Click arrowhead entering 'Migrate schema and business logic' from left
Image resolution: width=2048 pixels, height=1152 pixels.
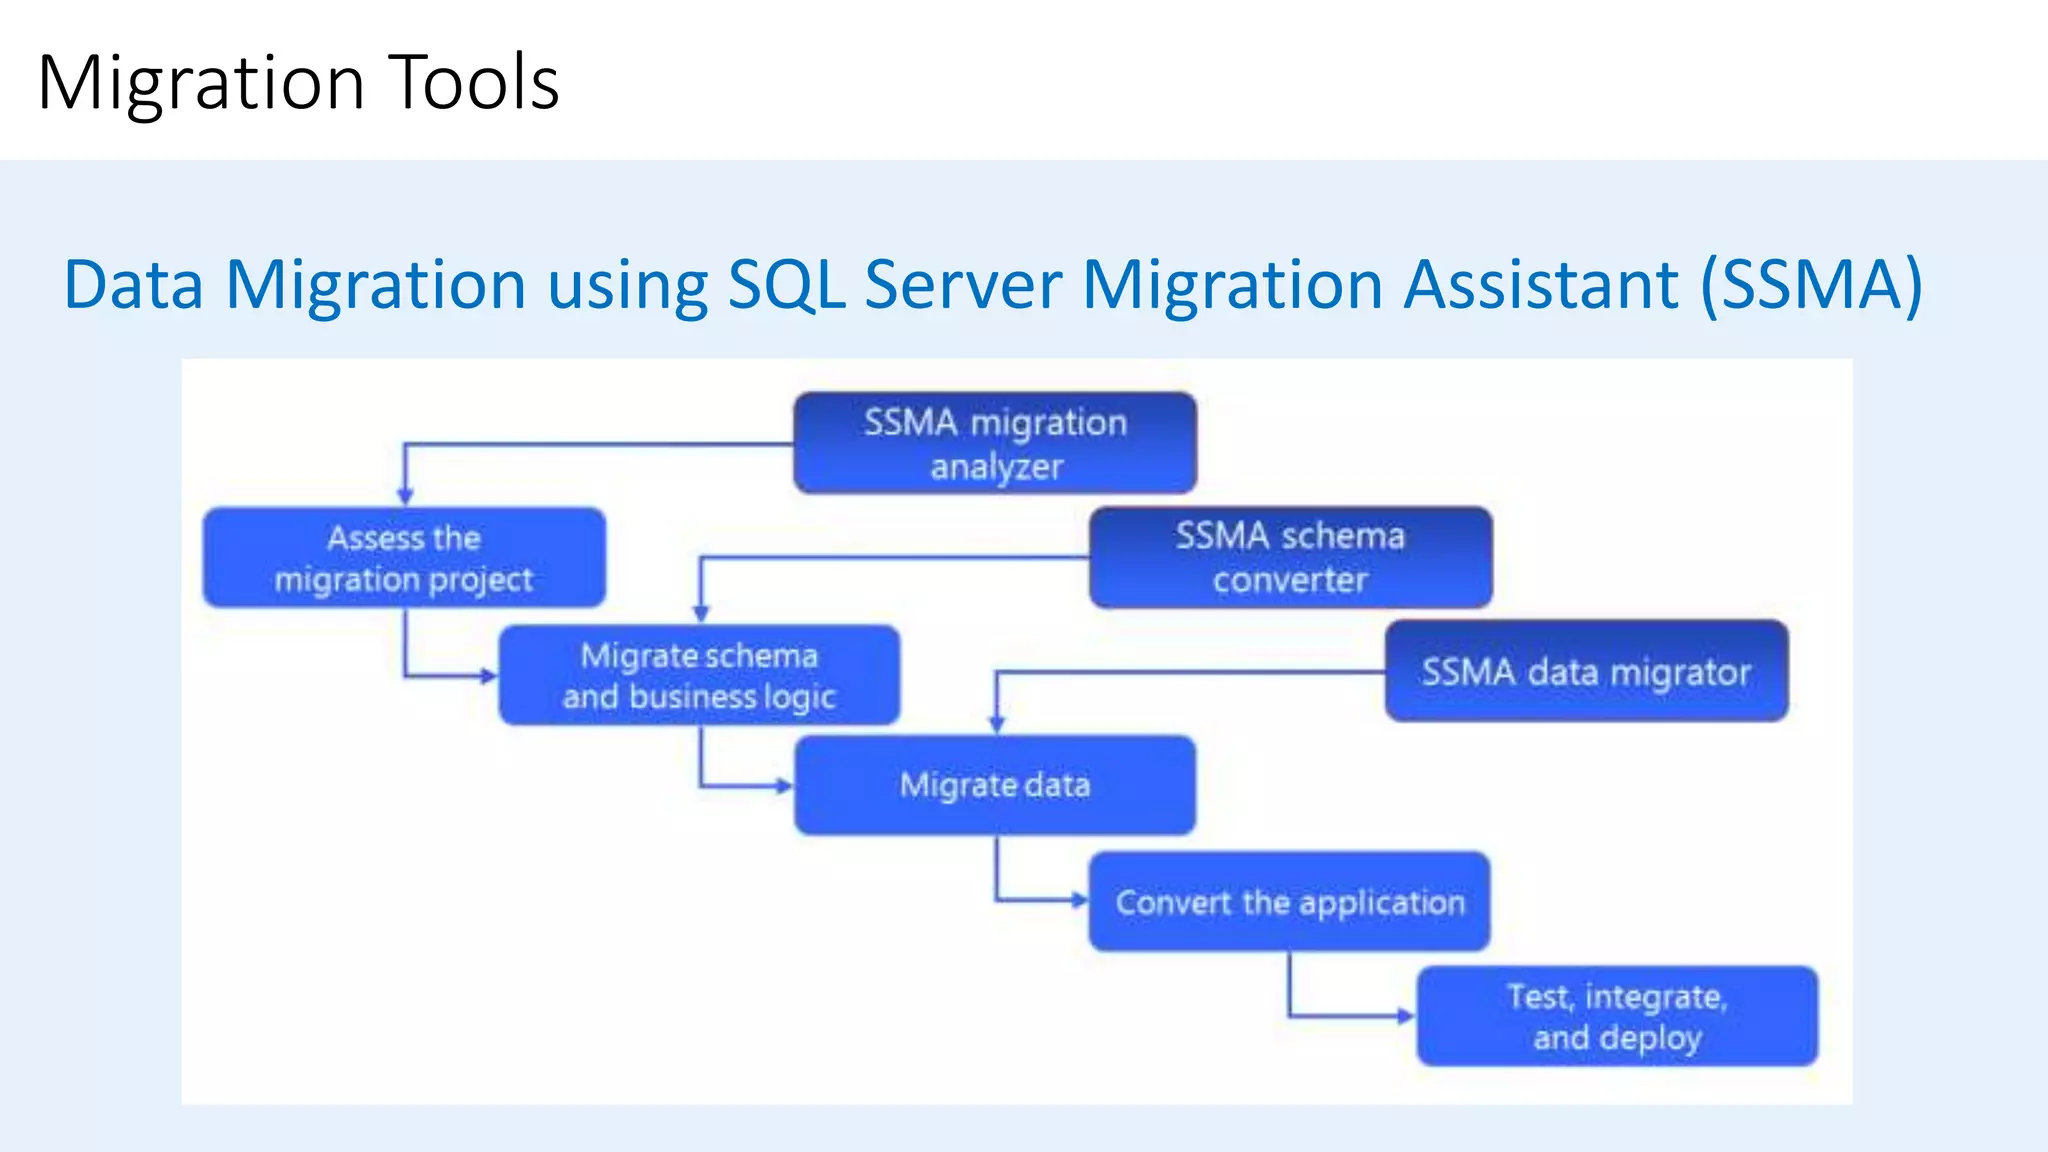[488, 677]
